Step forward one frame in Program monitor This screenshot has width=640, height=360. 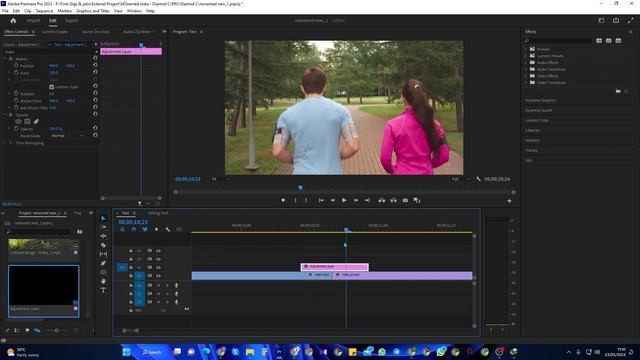356,200
